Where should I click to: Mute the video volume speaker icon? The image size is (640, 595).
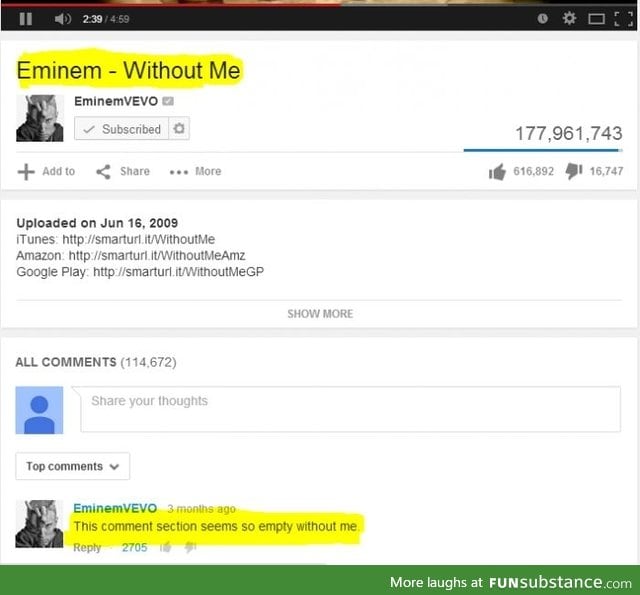click(63, 19)
